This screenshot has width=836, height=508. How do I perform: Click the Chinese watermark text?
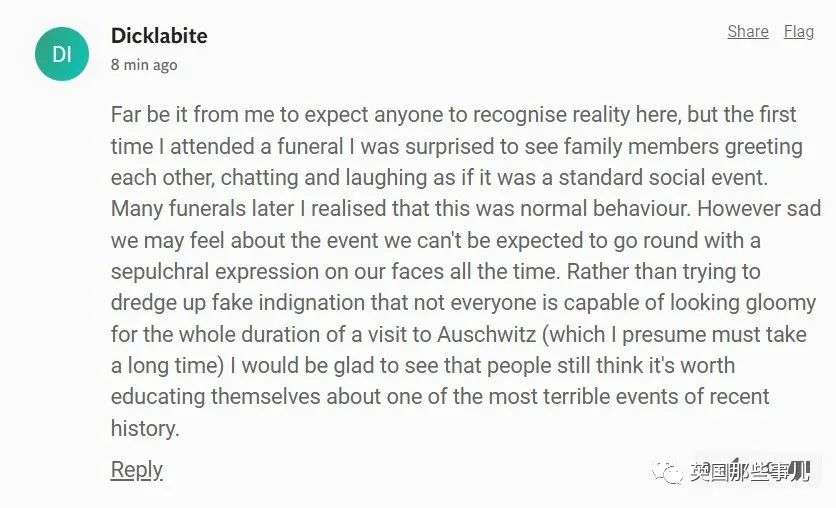[750, 472]
